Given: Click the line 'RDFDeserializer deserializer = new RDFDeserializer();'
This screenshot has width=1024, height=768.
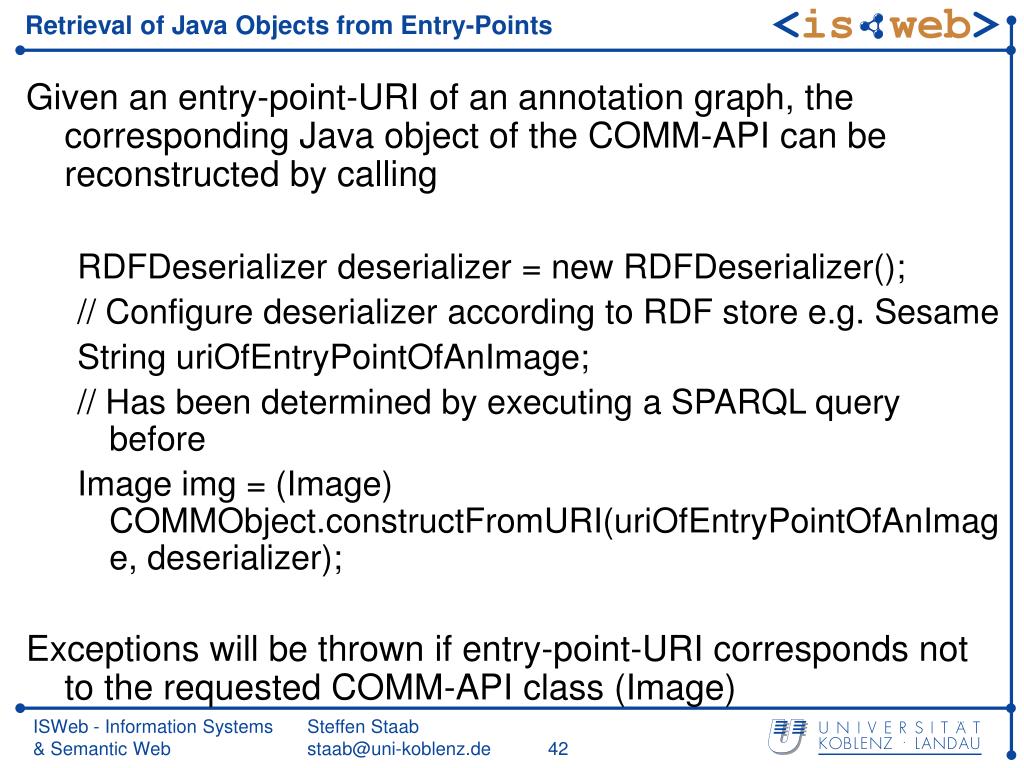Looking at the screenshot, I should (492, 268).
